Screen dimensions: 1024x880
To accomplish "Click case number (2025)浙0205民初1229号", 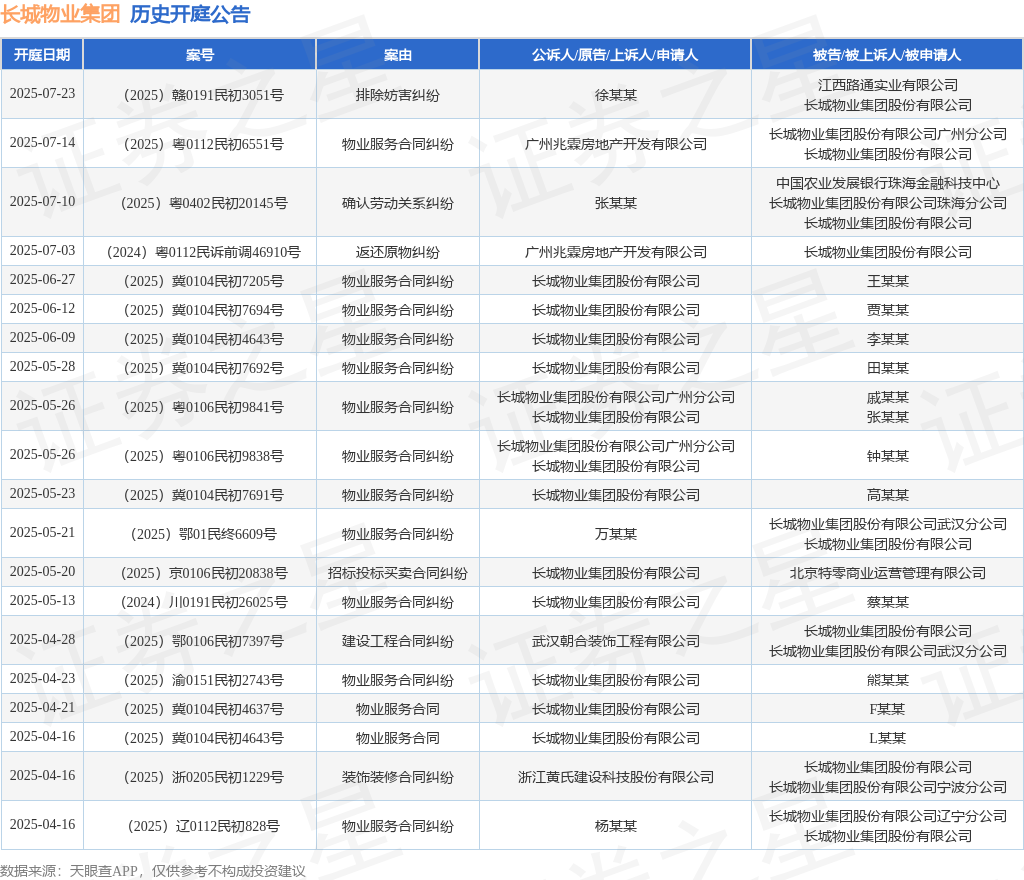I will click(203, 778).
